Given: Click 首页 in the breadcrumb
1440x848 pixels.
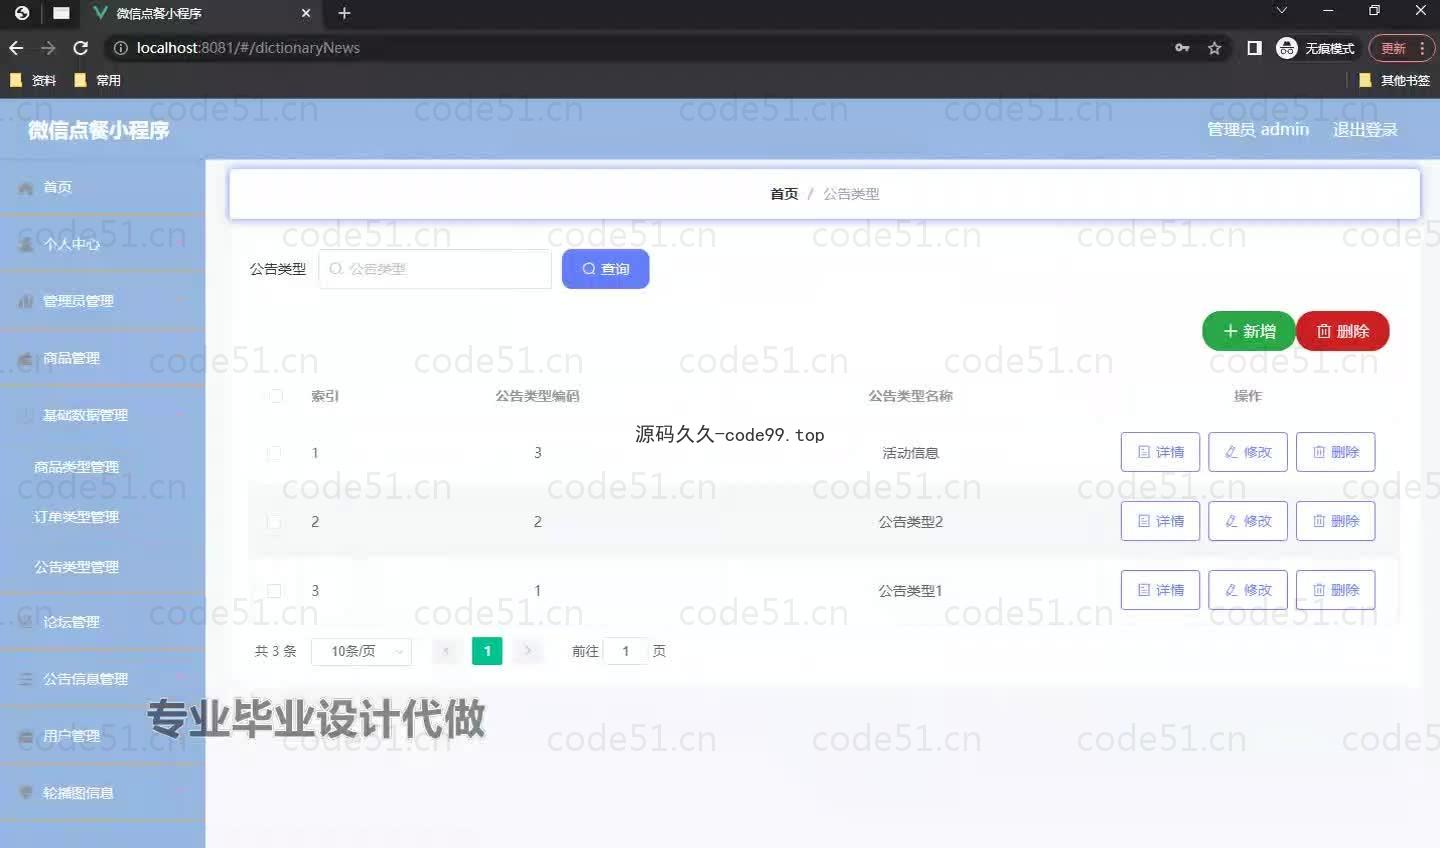Looking at the screenshot, I should 784,194.
